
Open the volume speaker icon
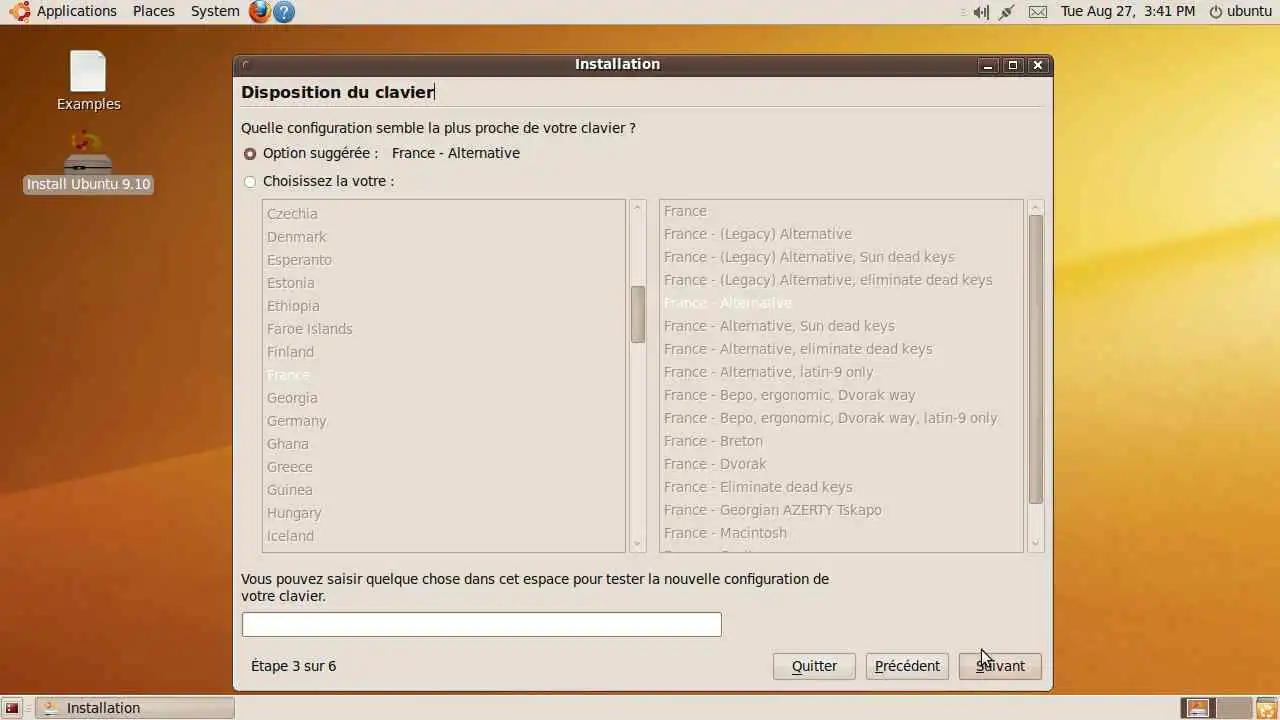[981, 12]
